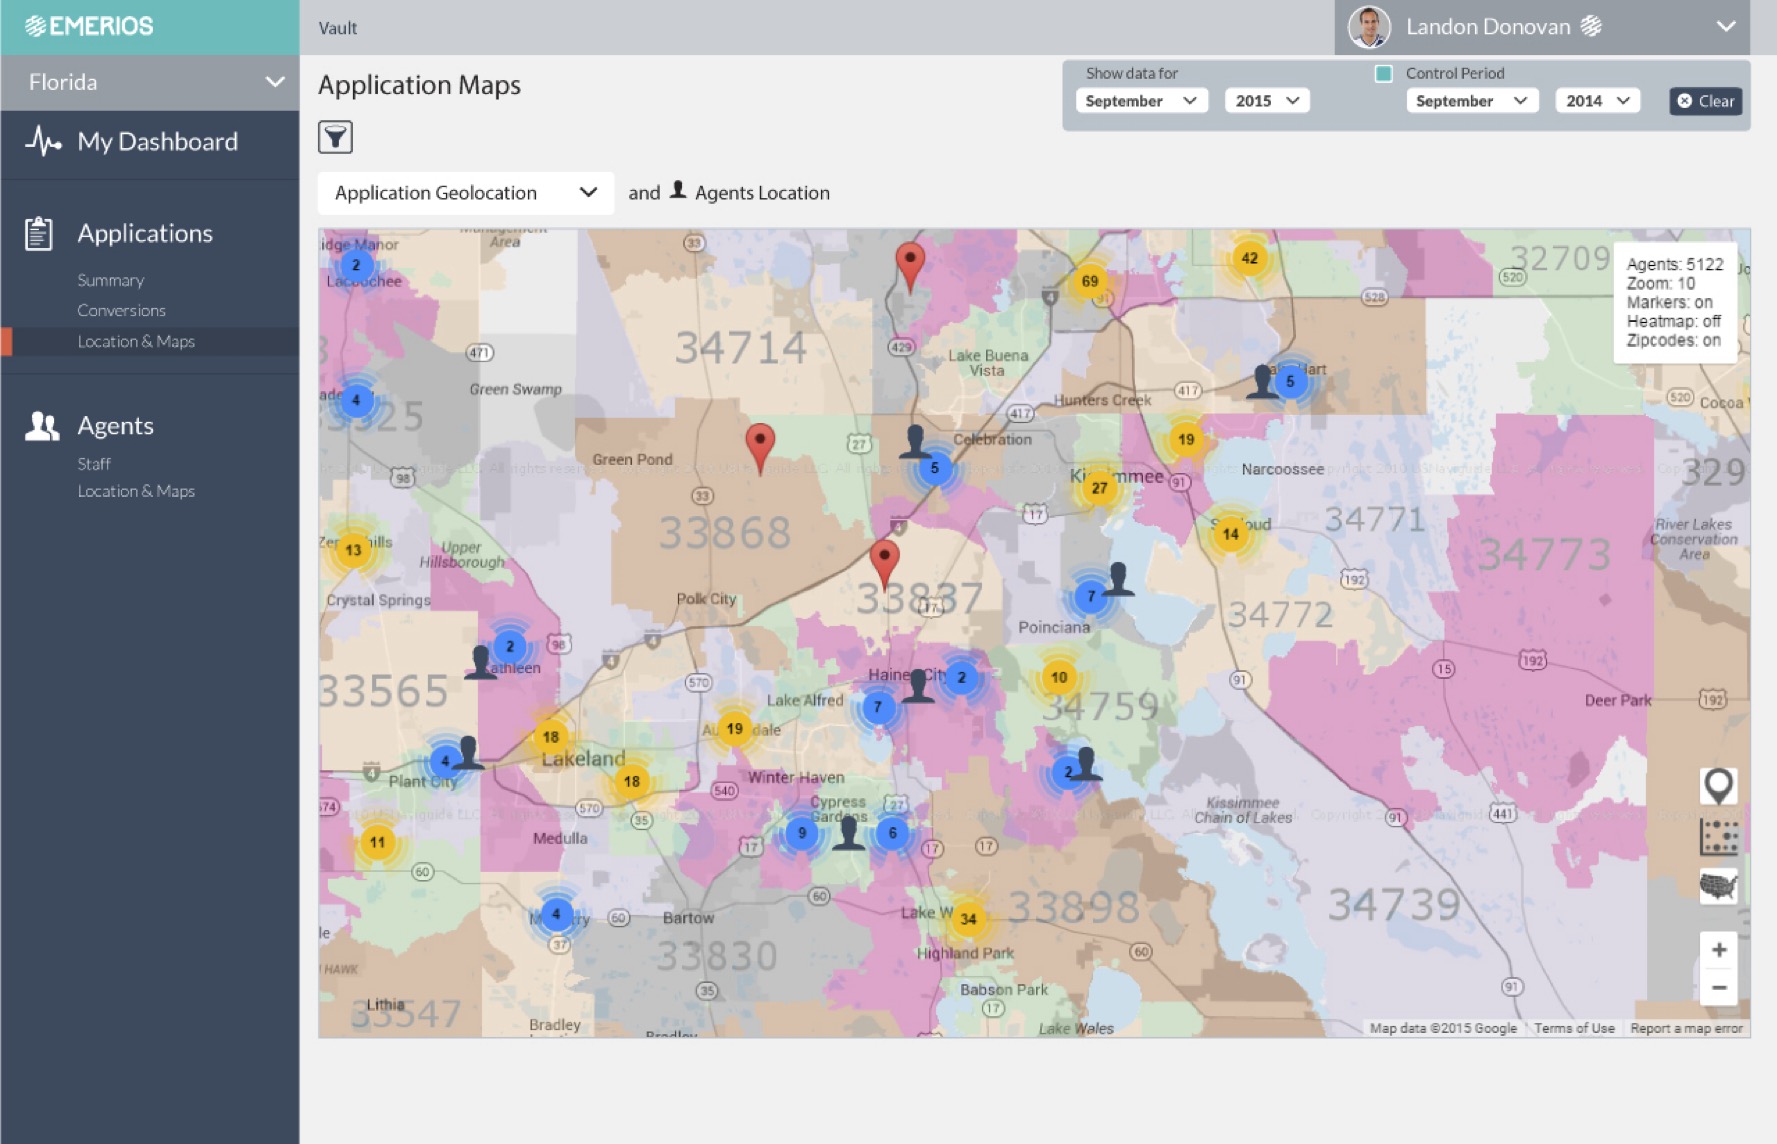Open Show data for September month dropdown
This screenshot has height=1144, width=1777.
[x=1141, y=101]
